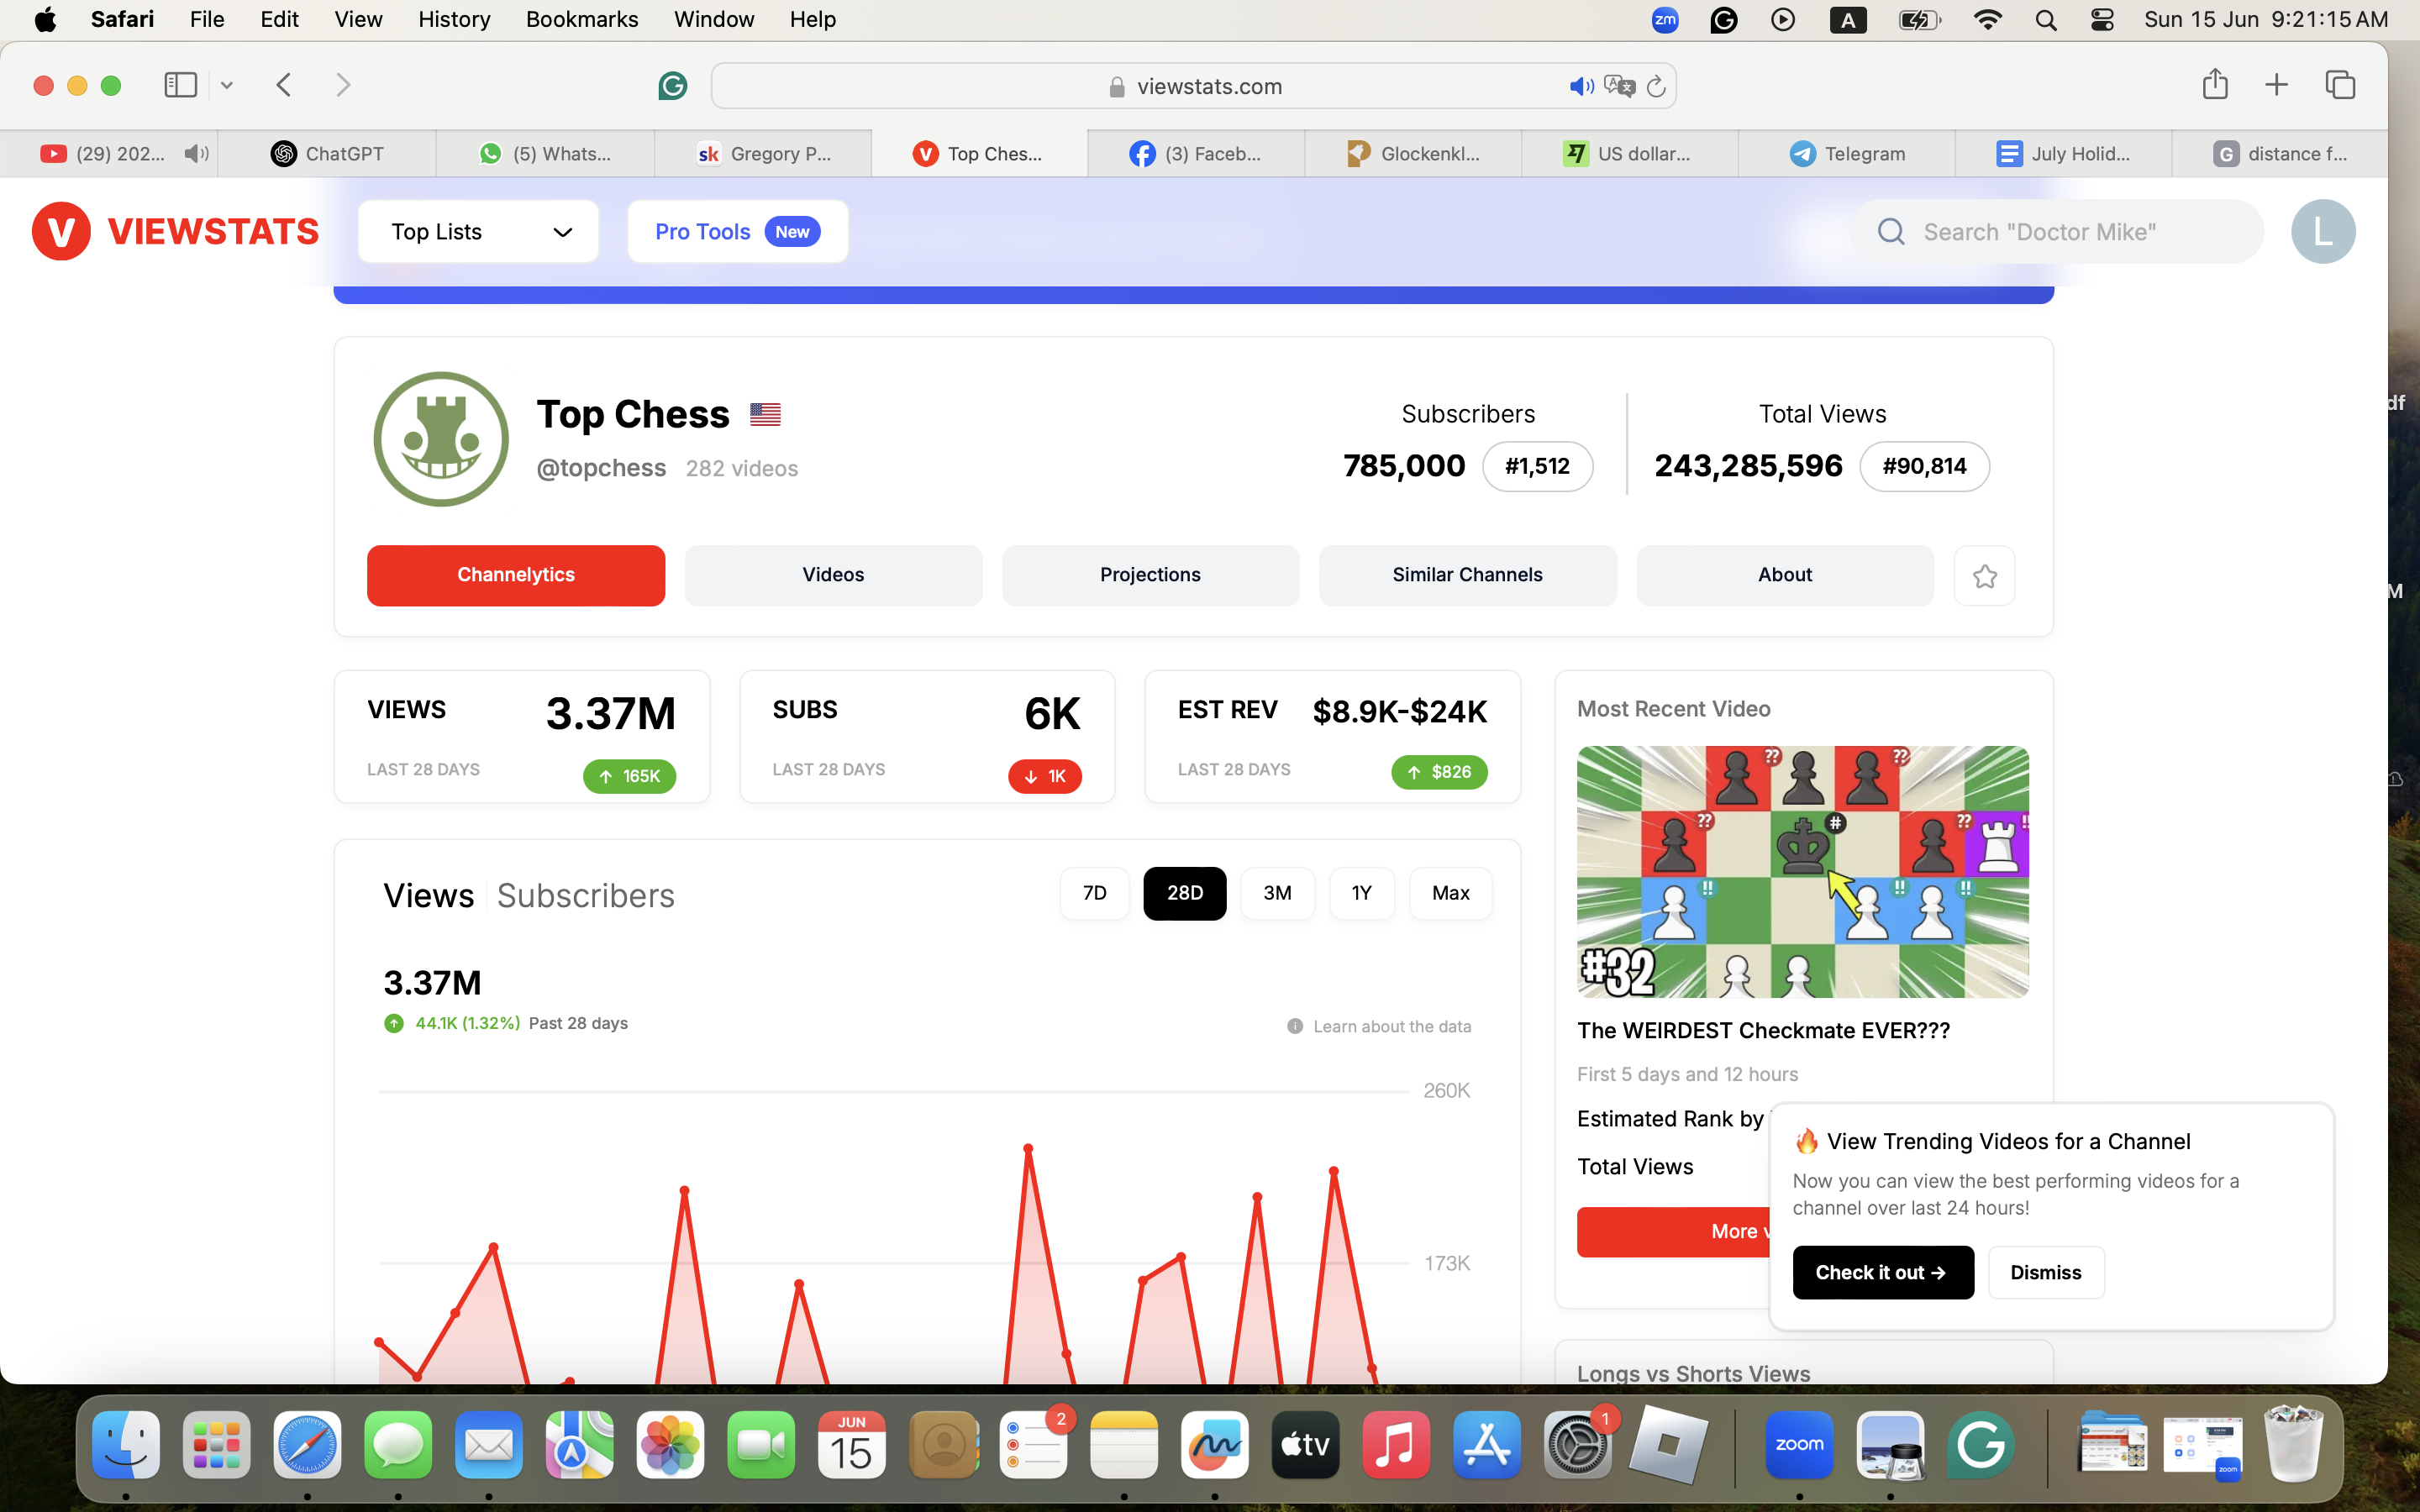
Task: Open the chevron dropdown next to sidebar button
Action: point(226,84)
